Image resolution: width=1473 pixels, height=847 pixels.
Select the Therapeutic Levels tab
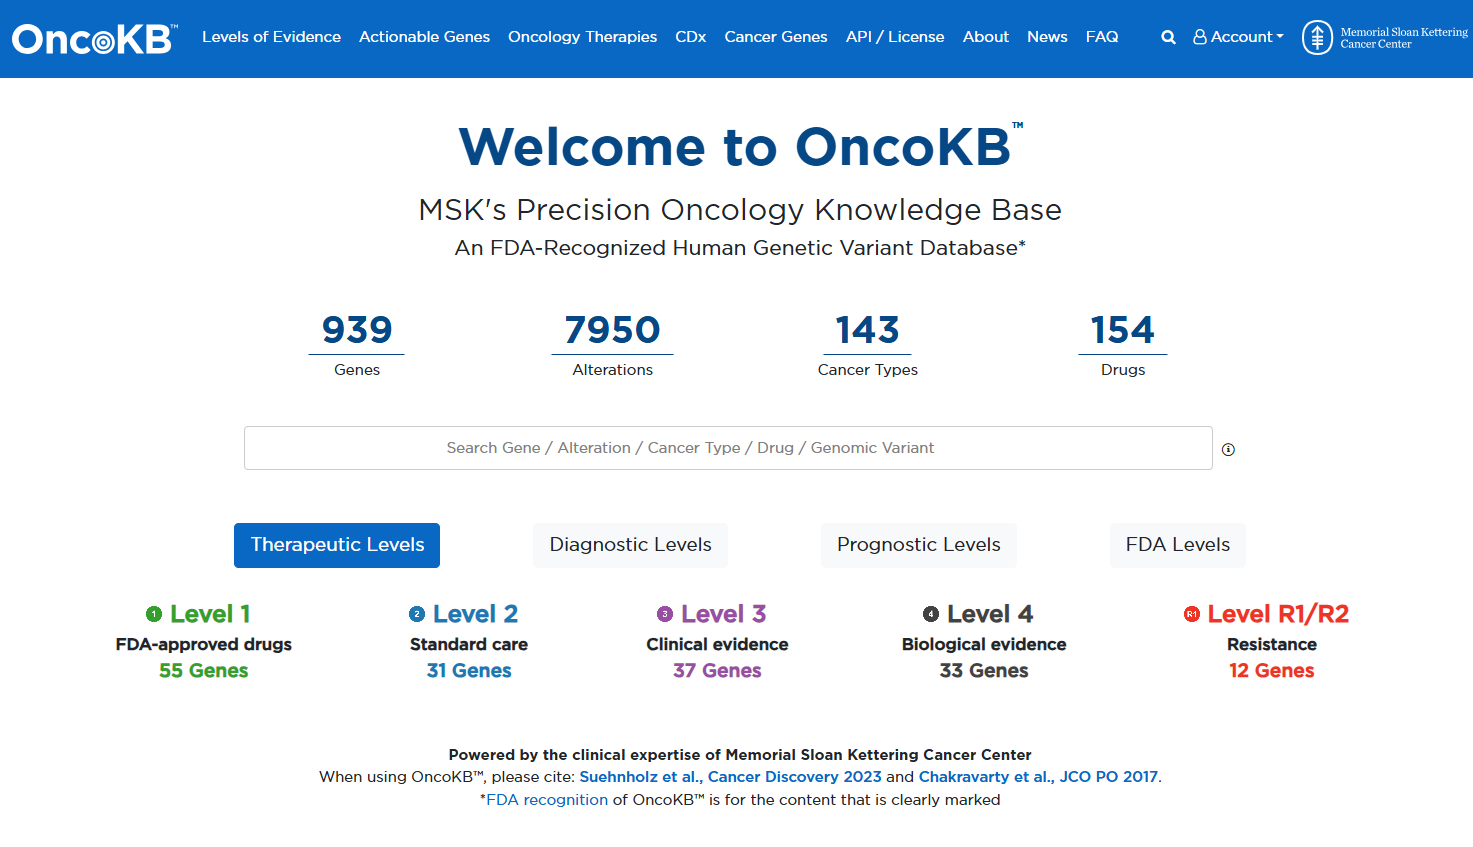click(x=337, y=545)
